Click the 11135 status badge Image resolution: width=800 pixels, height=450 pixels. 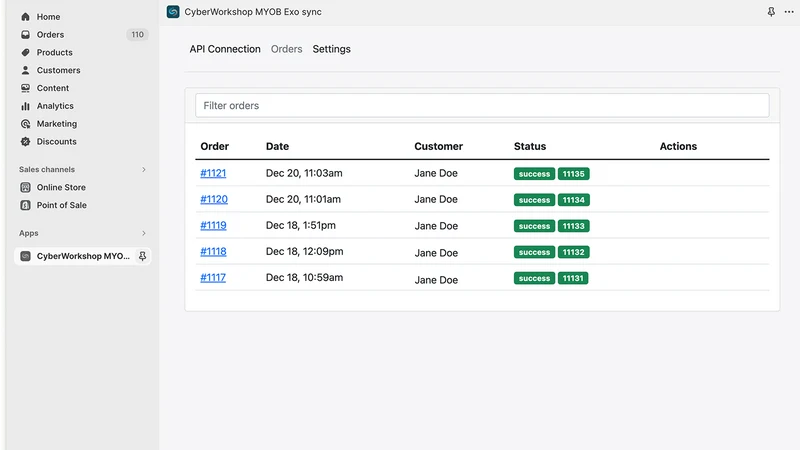[x=573, y=174]
